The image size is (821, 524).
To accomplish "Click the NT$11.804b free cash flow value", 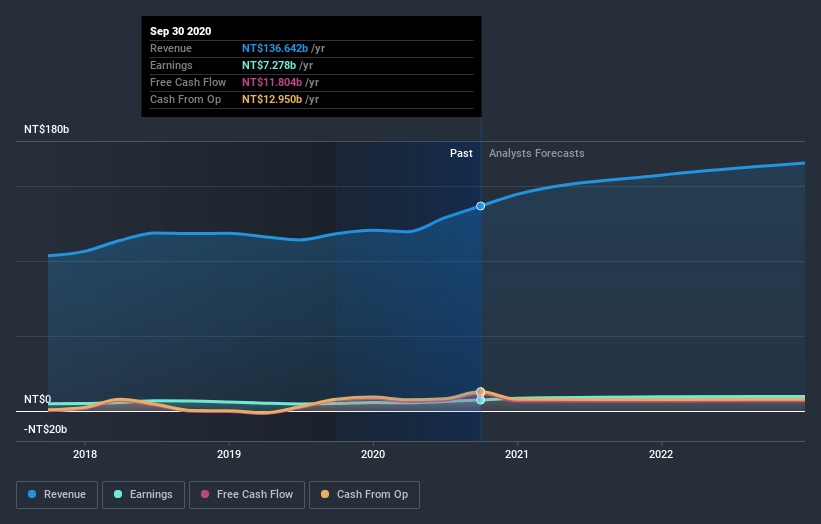I will tap(272, 82).
